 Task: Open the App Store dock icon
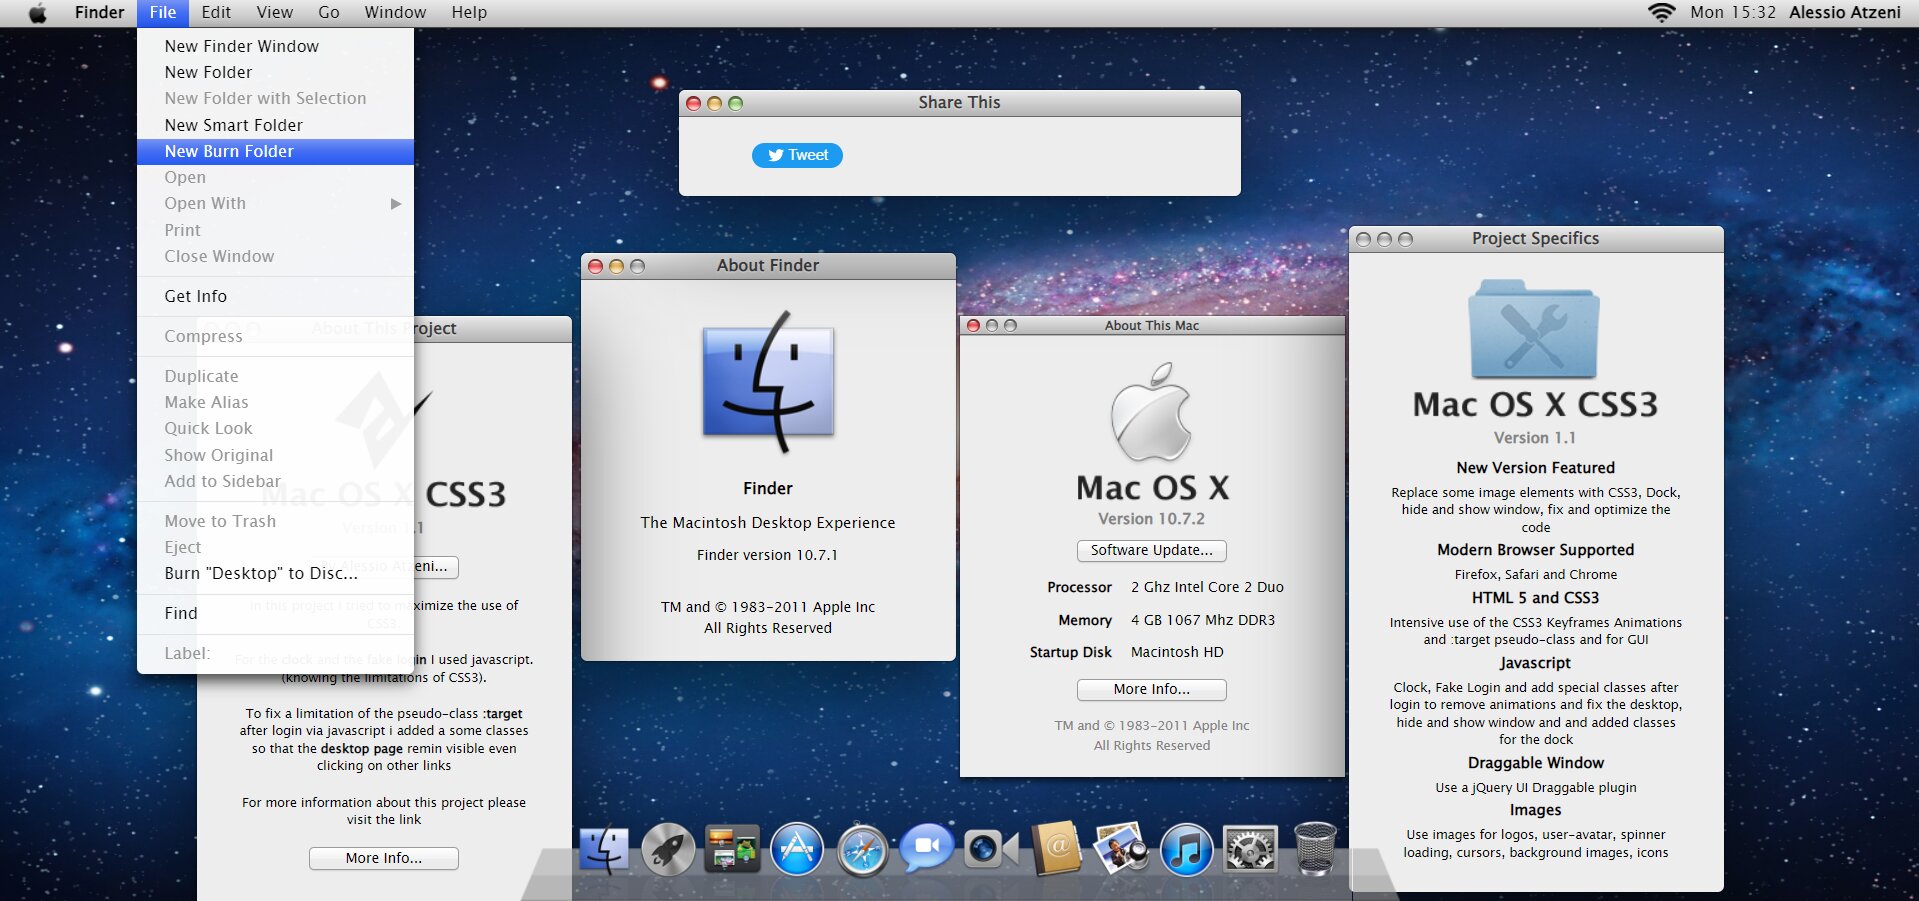797,850
